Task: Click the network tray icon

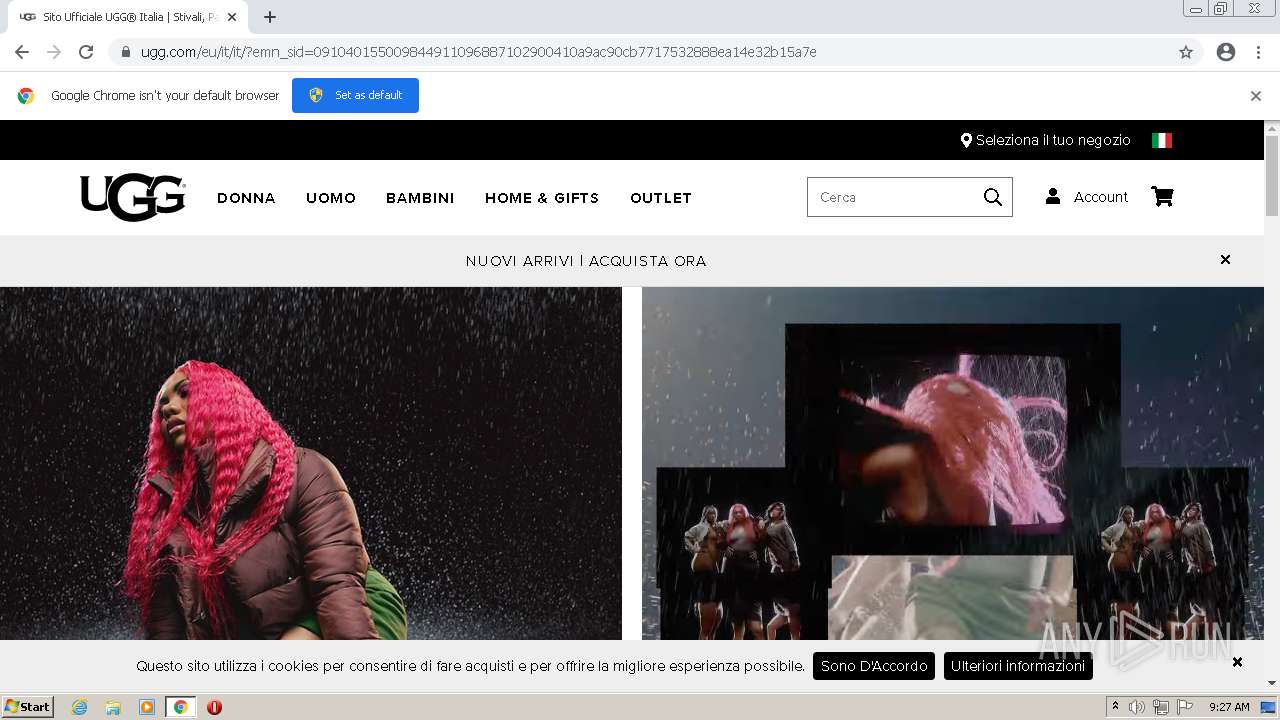Action: tap(1161, 707)
